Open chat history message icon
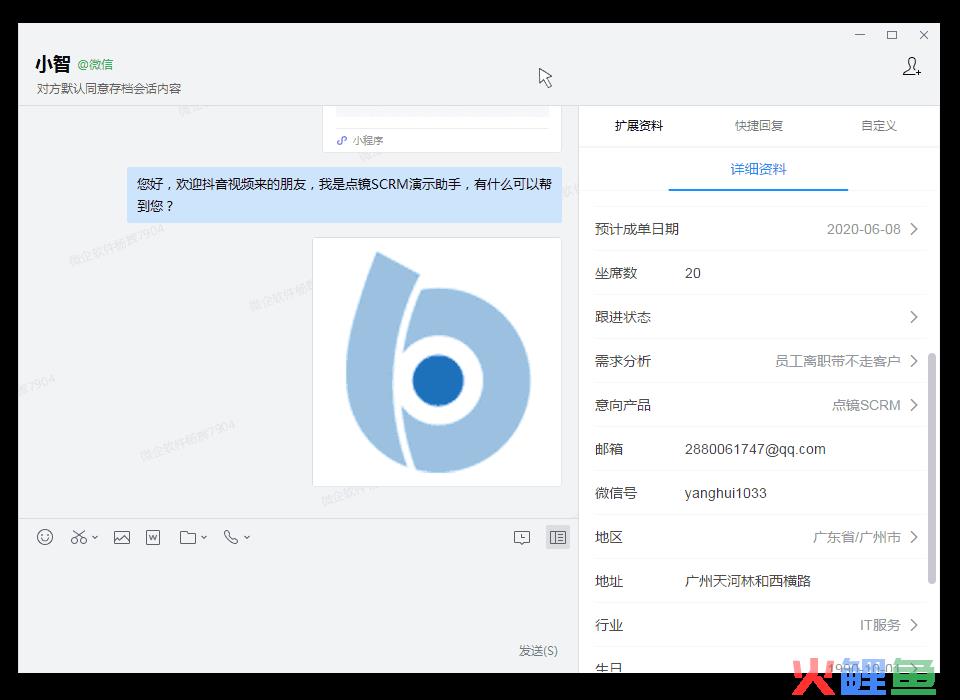Image resolution: width=960 pixels, height=700 pixels. pyautogui.click(x=522, y=538)
